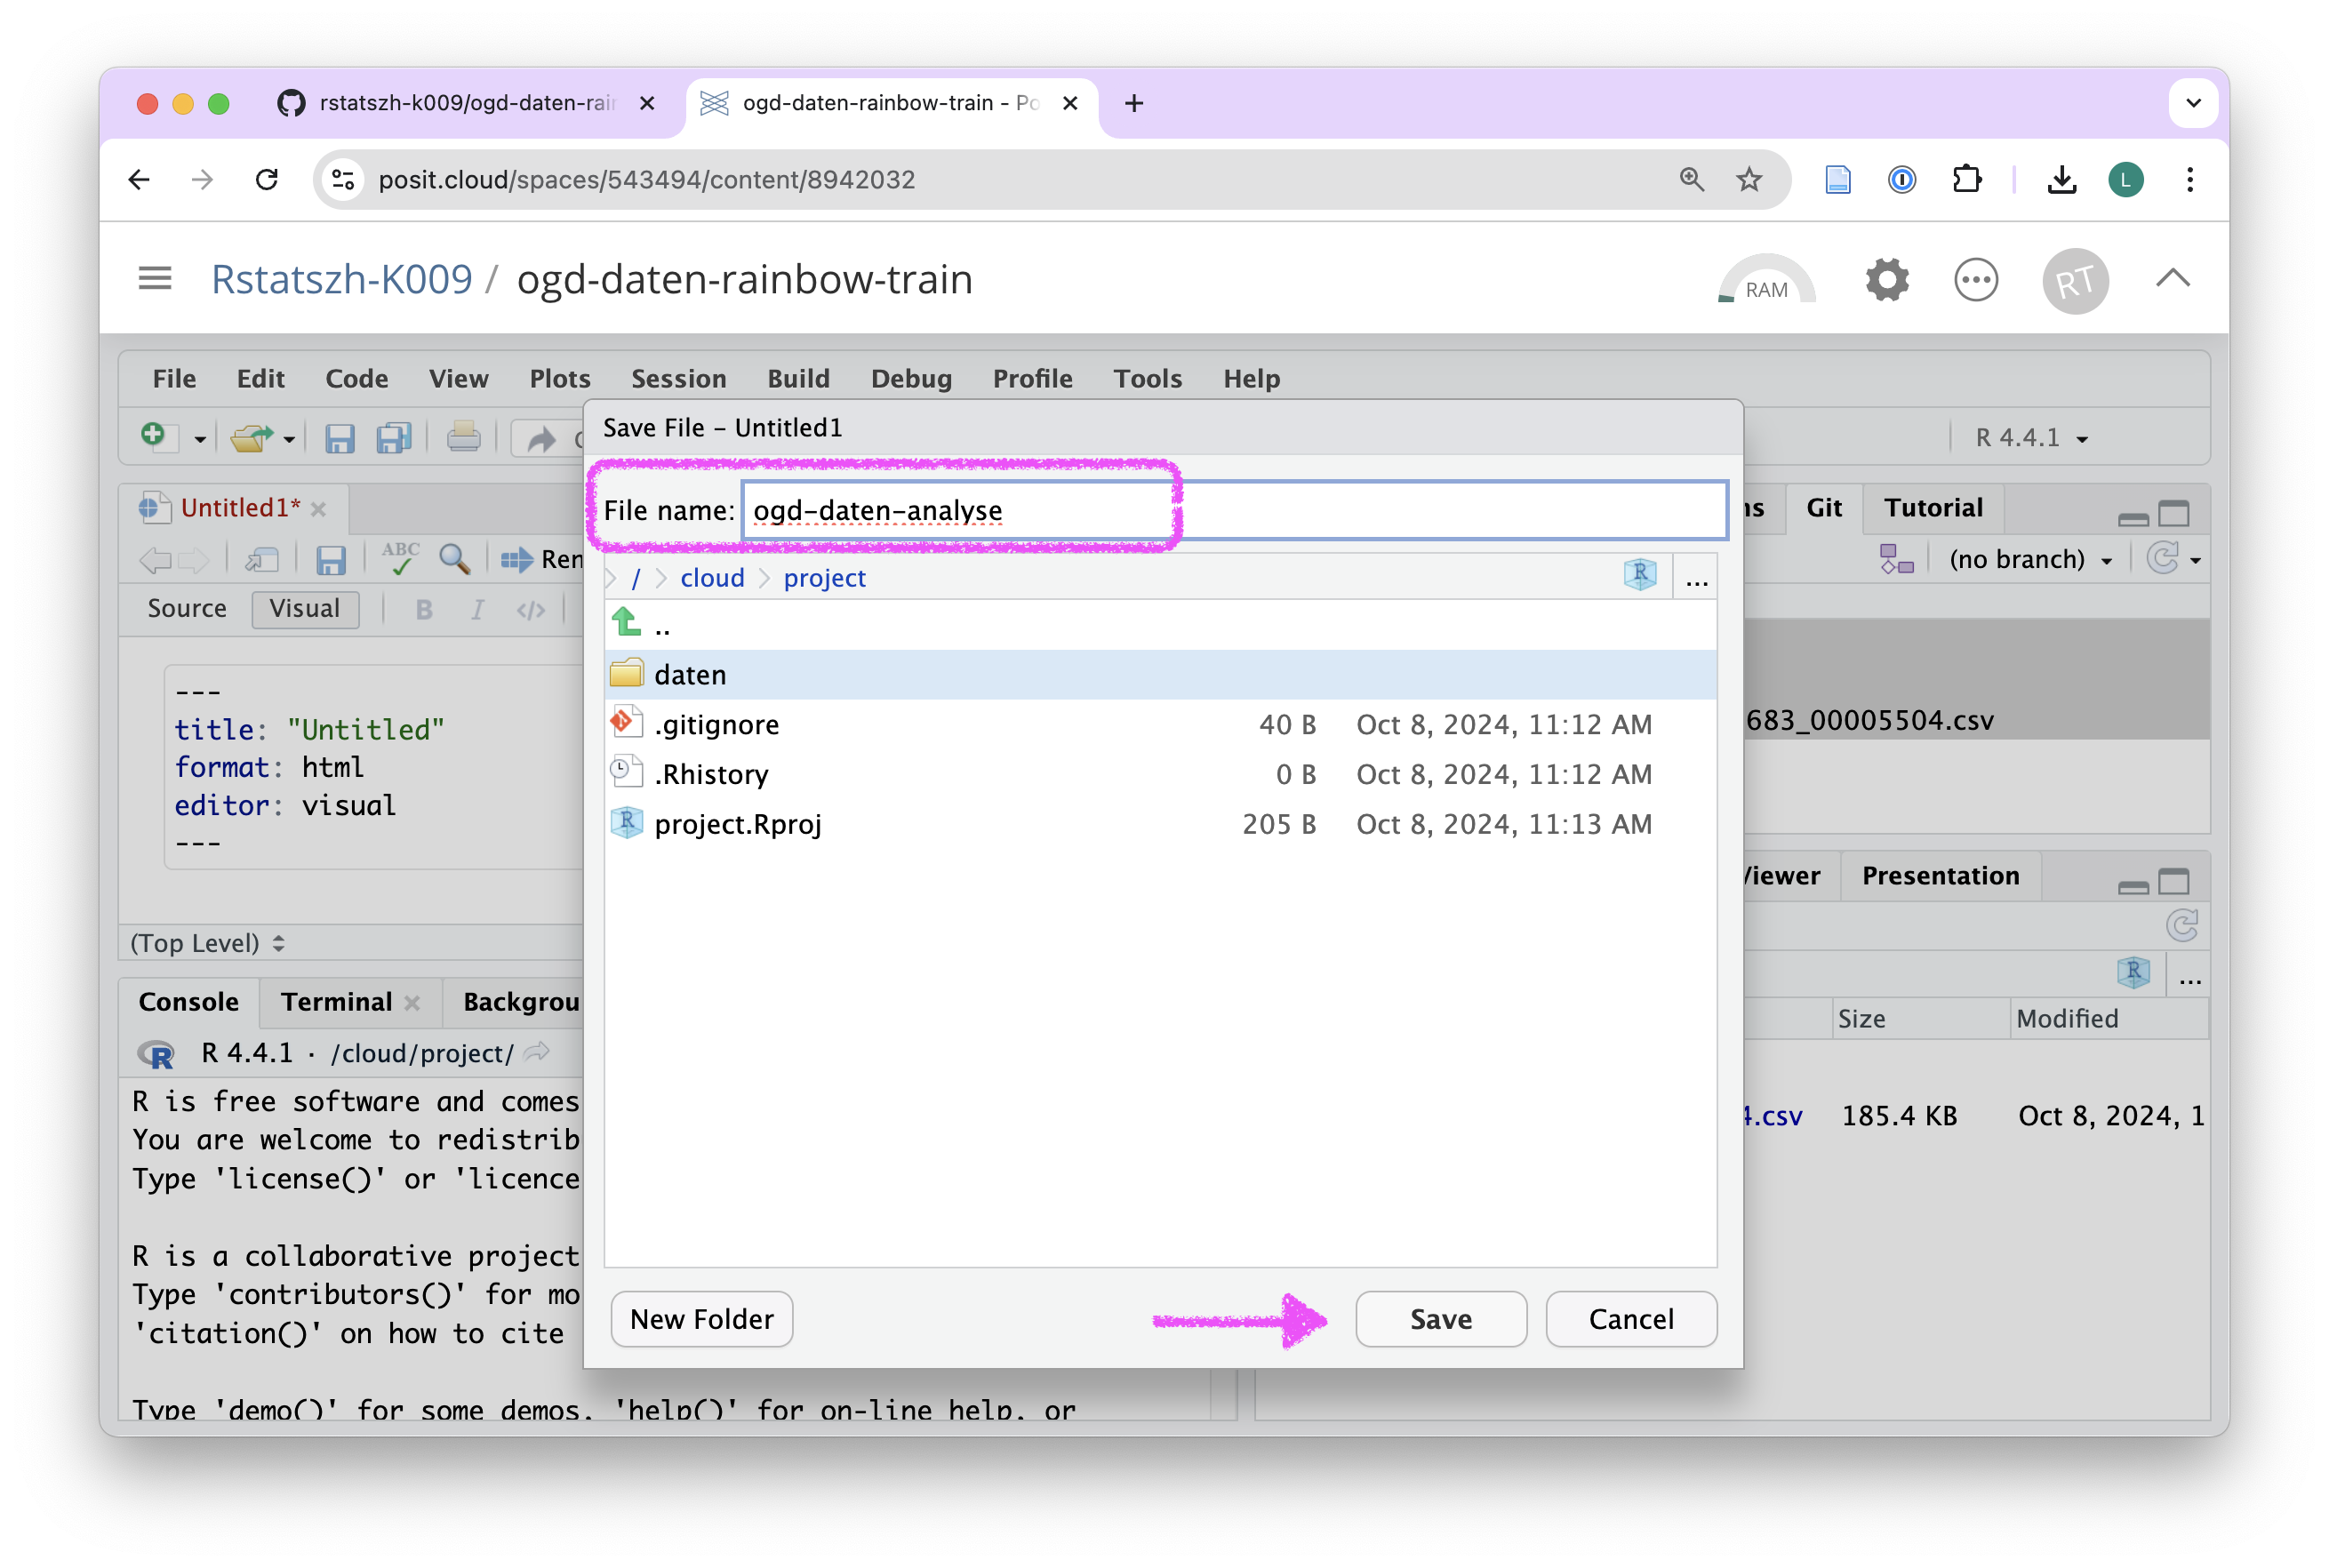Screen dimensions: 2329x1568
Task: Switch editor to Source mode
Action: (x=187, y=609)
